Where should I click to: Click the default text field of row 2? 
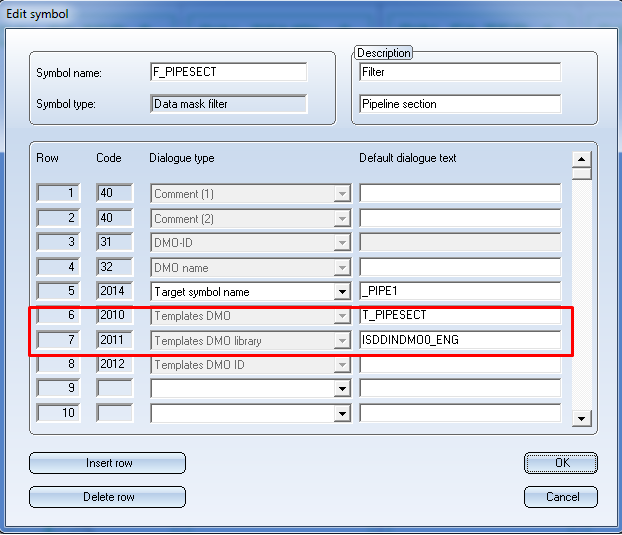pyautogui.click(x=460, y=218)
